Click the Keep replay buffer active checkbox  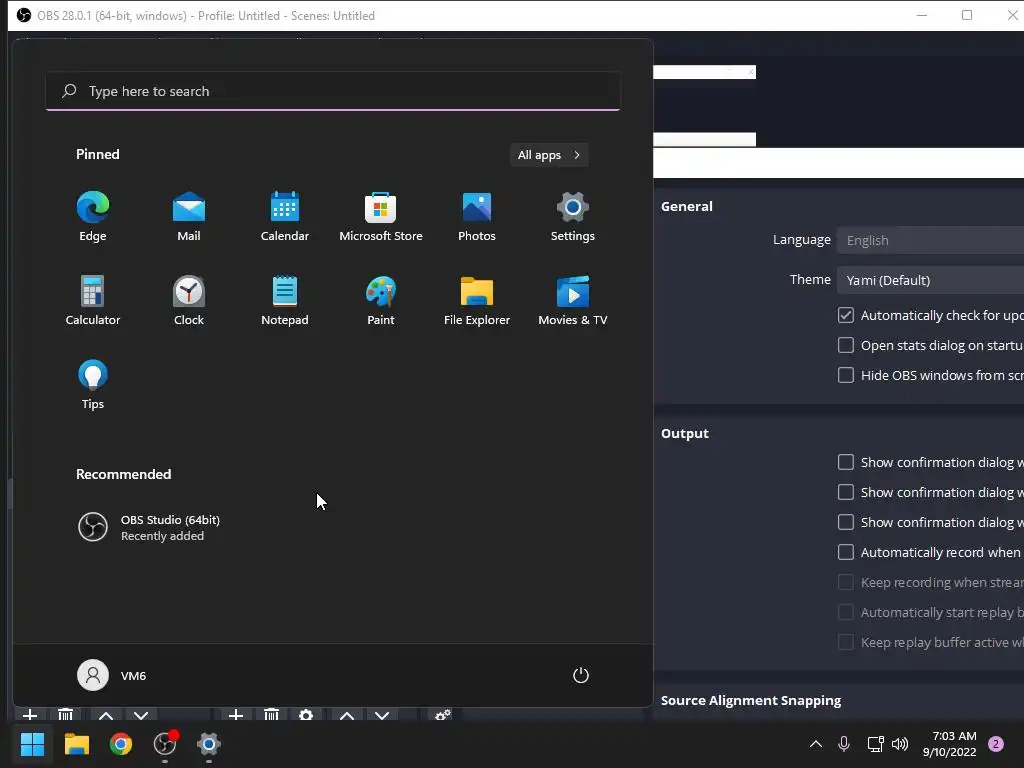pos(846,643)
